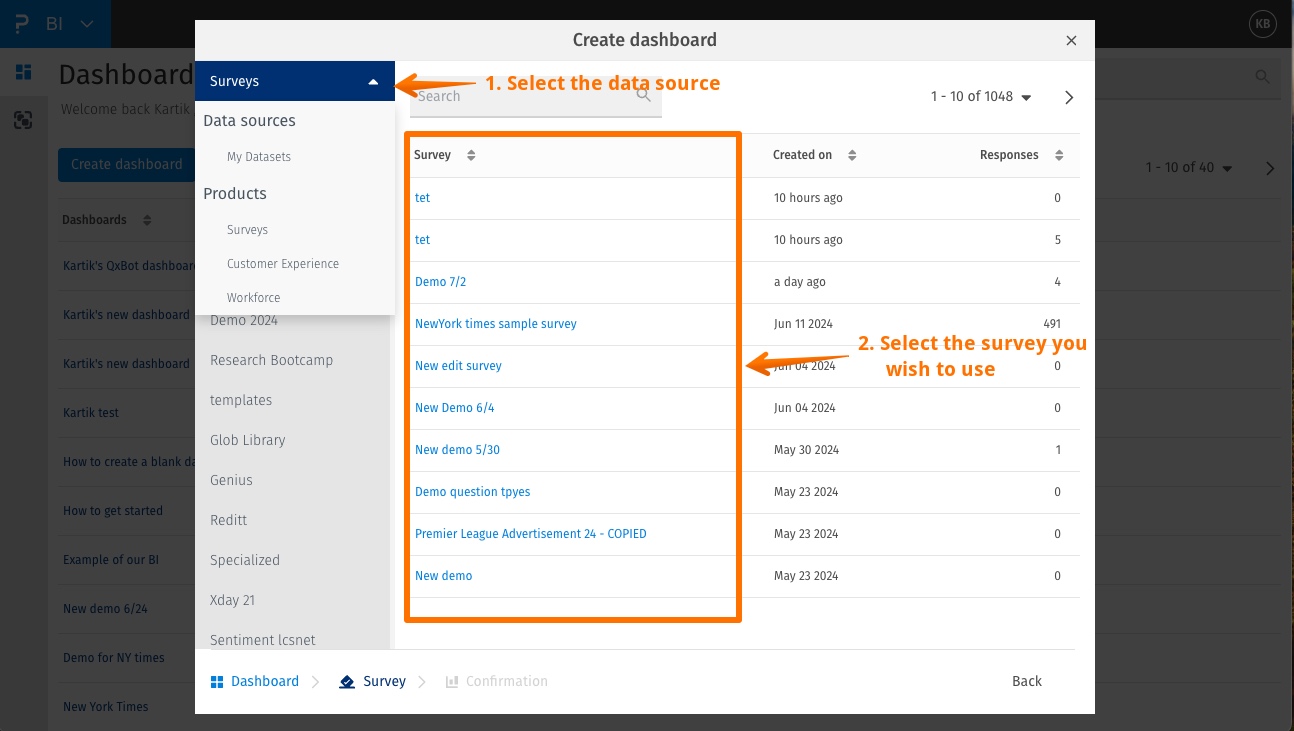The width and height of the screenshot is (1294, 731).
Task: Select Workforce from products list
Action: [x=253, y=298]
